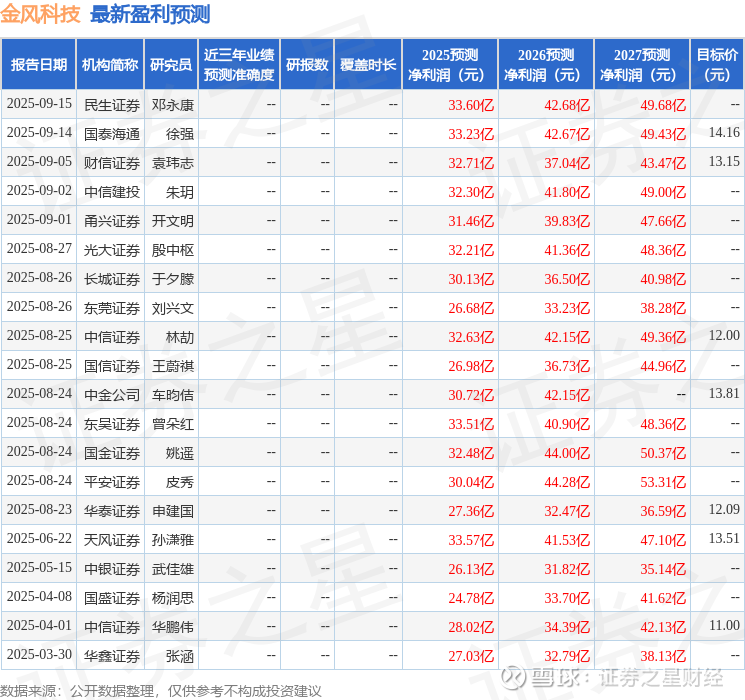
Task: Click researcher 邓永康 in the first row
Action: click(x=172, y=105)
